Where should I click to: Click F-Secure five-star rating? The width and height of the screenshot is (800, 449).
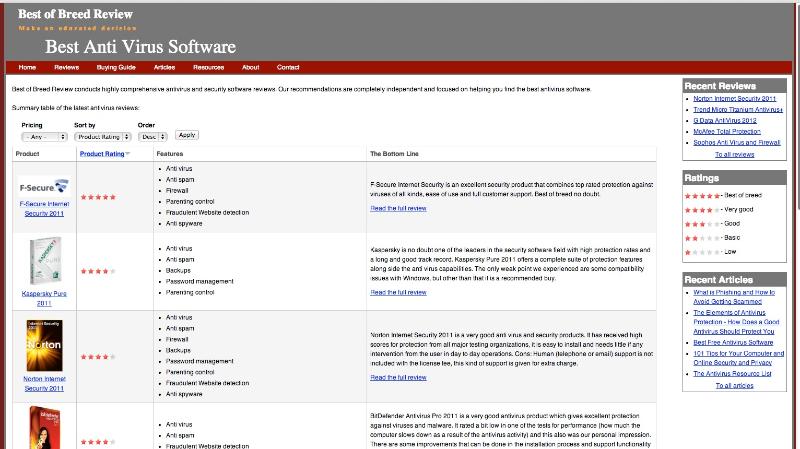coord(98,197)
